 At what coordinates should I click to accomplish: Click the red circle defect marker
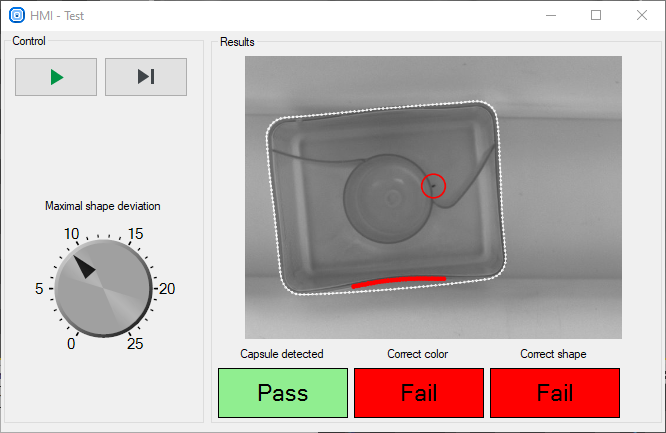pos(434,185)
